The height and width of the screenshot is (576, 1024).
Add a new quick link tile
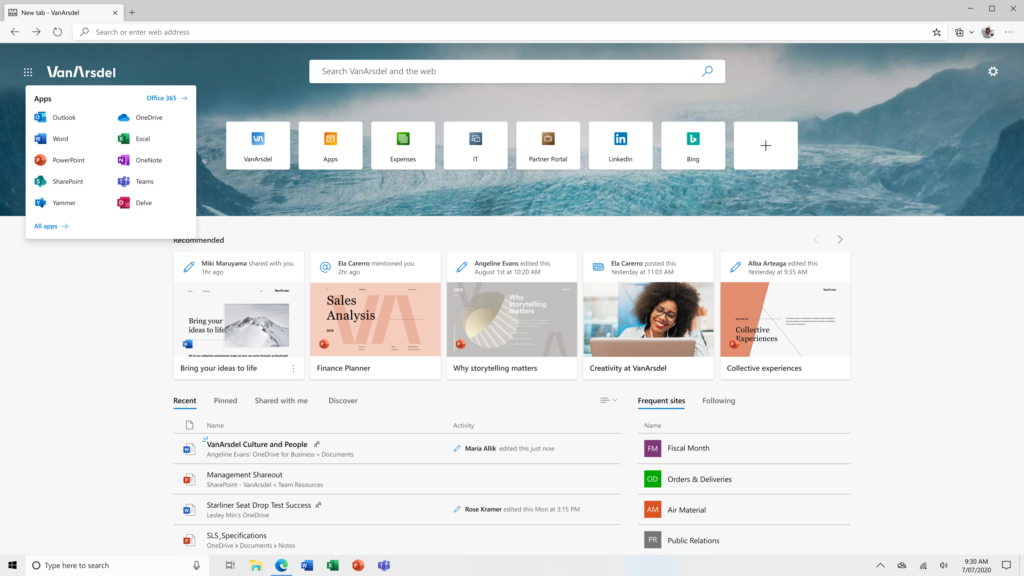tap(765, 146)
